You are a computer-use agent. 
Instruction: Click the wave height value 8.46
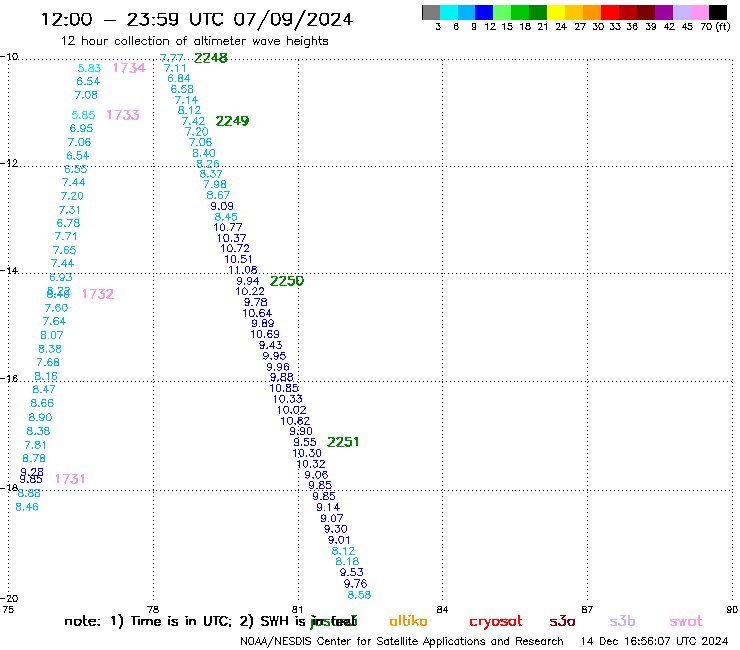[x=27, y=507]
